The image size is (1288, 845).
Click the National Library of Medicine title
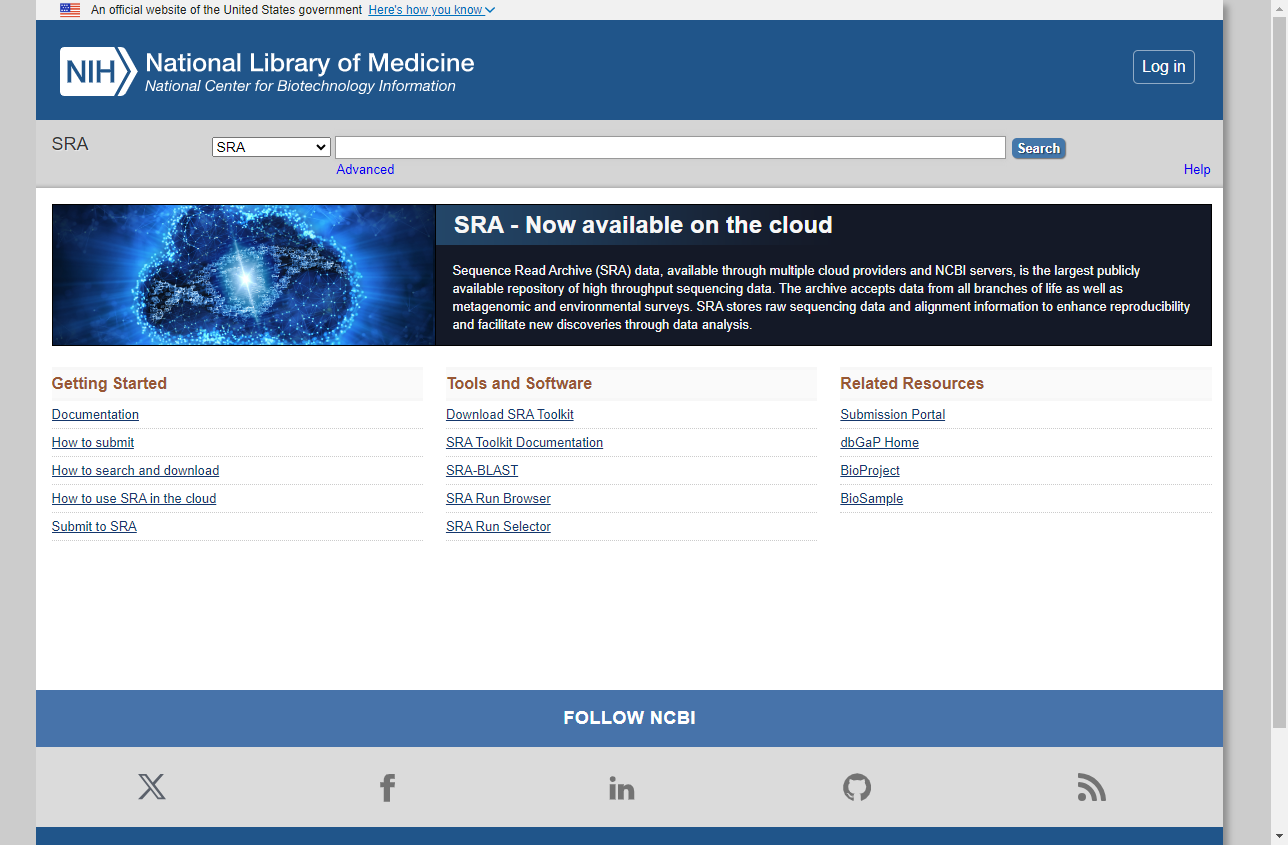(310, 63)
